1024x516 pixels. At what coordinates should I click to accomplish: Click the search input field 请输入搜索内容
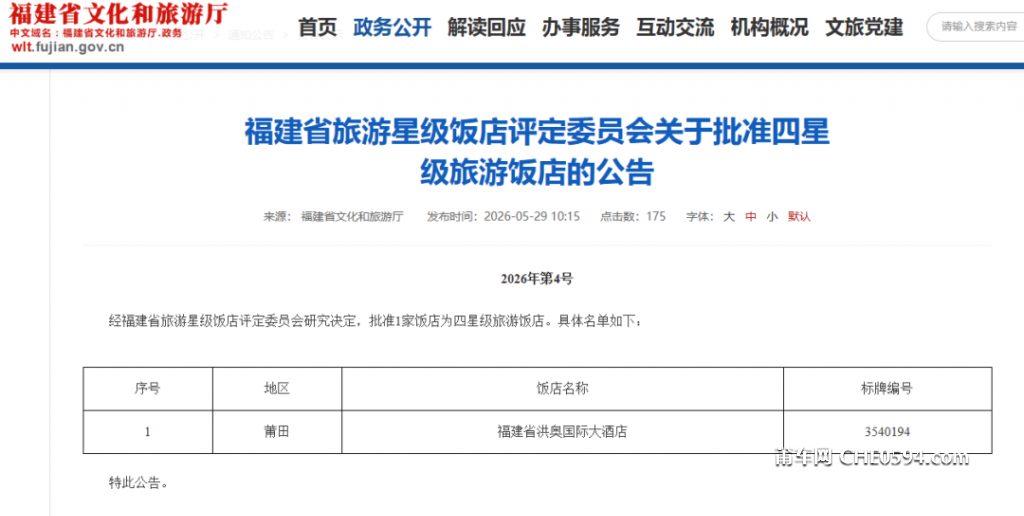pos(976,27)
